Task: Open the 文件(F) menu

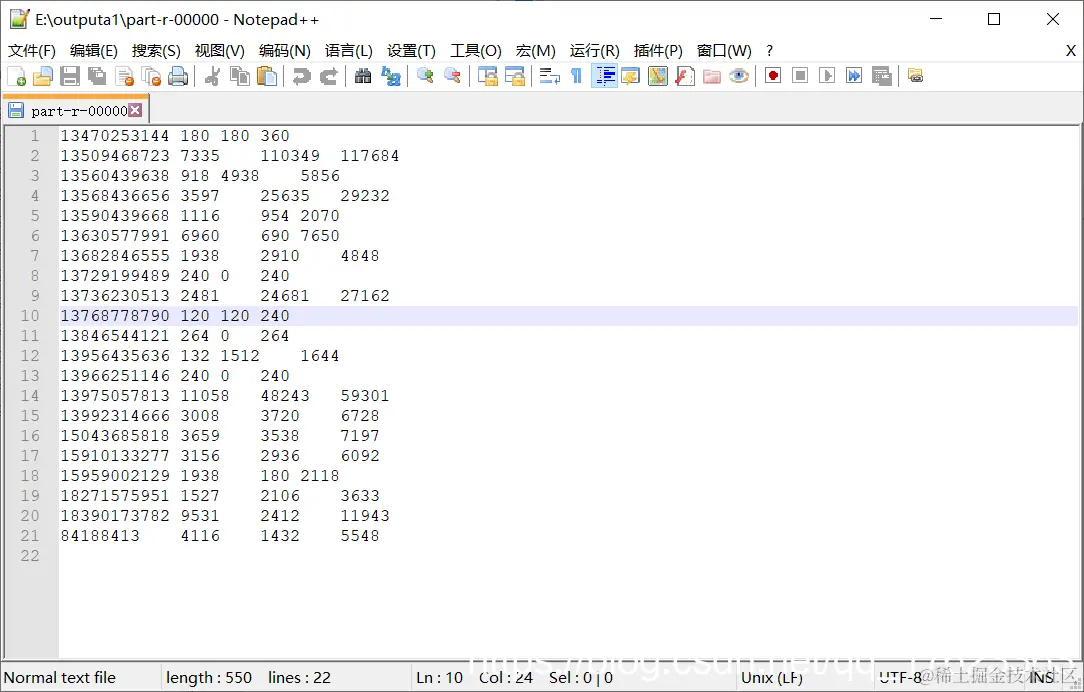Action: point(32,50)
